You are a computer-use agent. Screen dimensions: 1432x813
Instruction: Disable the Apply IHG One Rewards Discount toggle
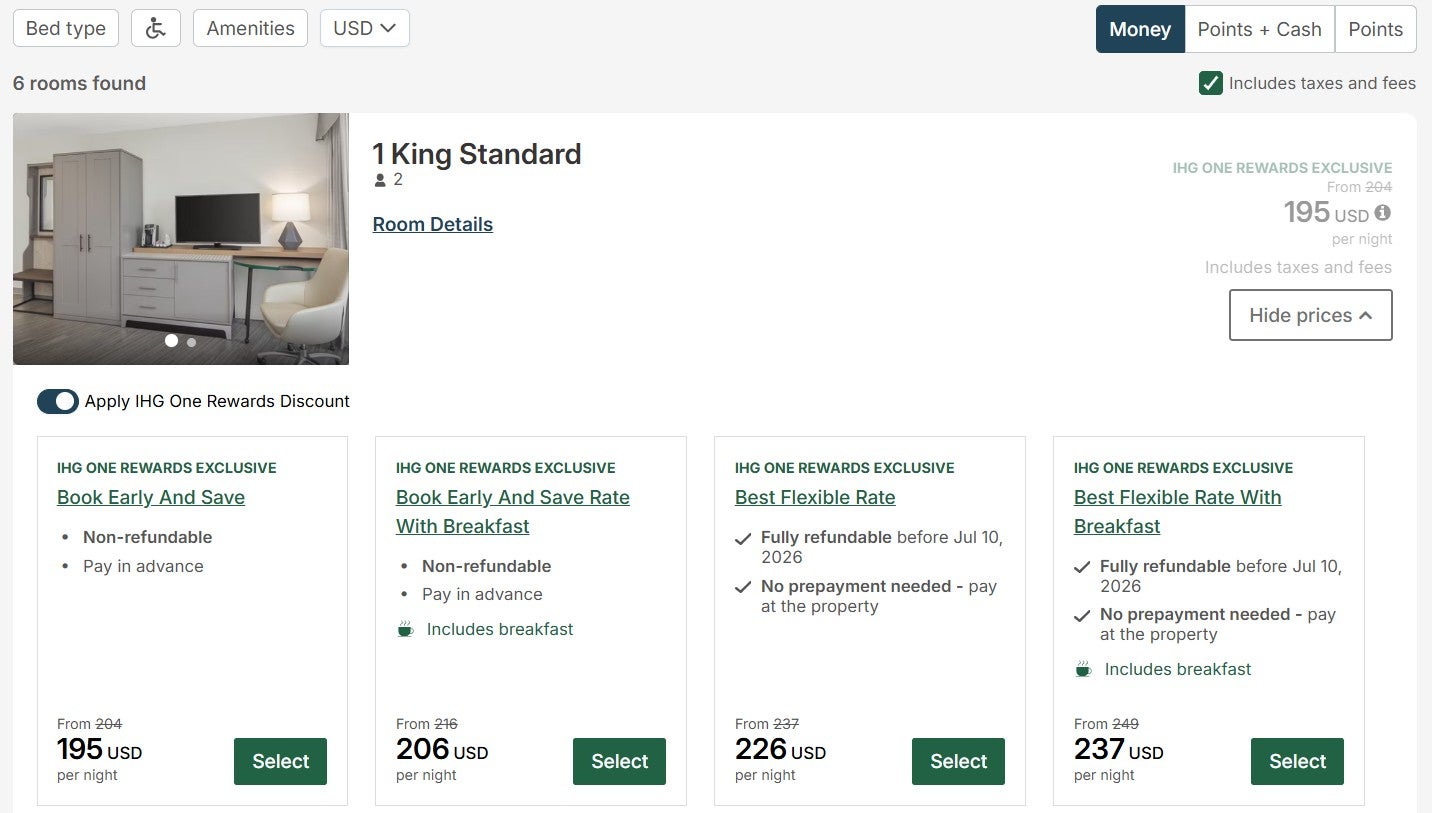click(58, 401)
